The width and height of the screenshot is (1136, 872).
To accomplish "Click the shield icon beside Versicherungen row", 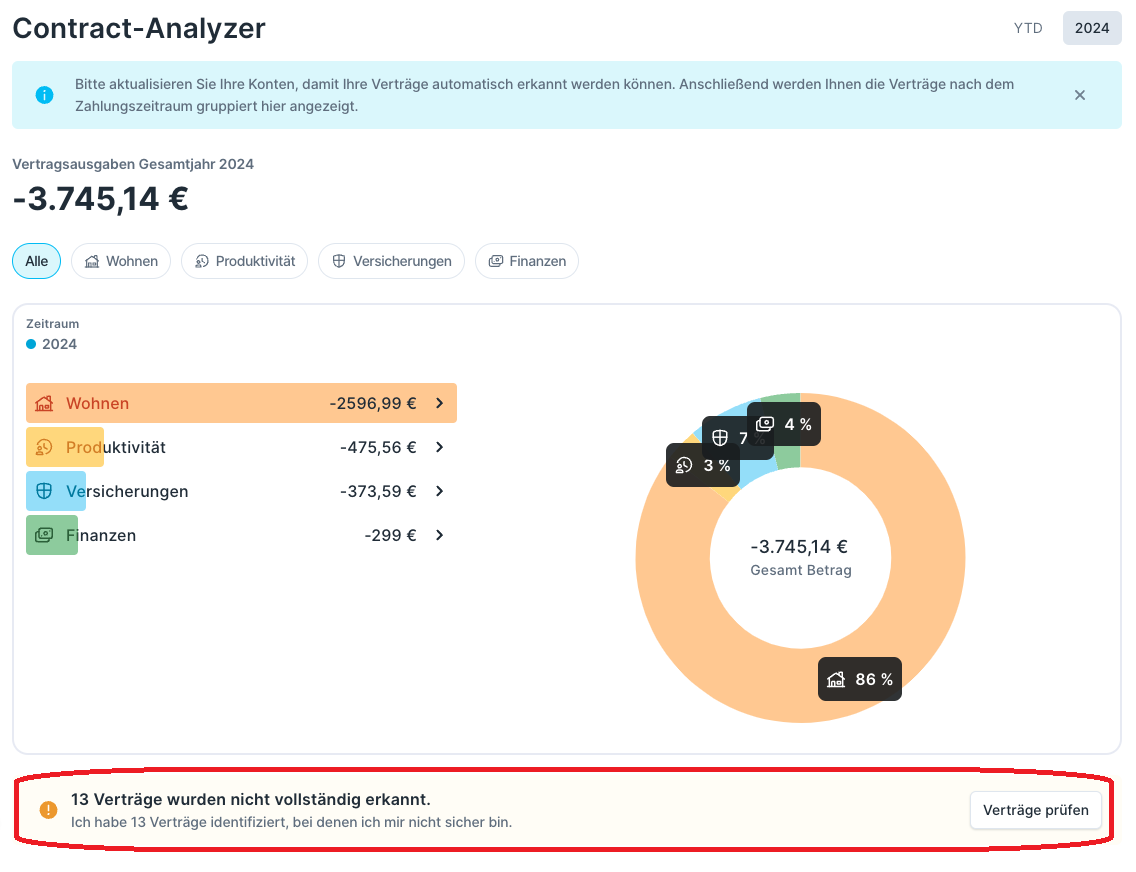I will (x=43, y=492).
